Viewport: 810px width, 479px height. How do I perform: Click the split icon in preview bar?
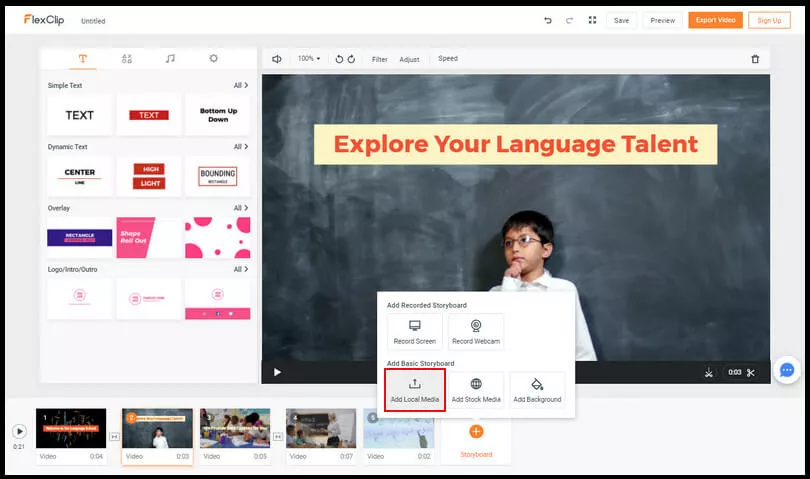pyautogui.click(x=709, y=373)
